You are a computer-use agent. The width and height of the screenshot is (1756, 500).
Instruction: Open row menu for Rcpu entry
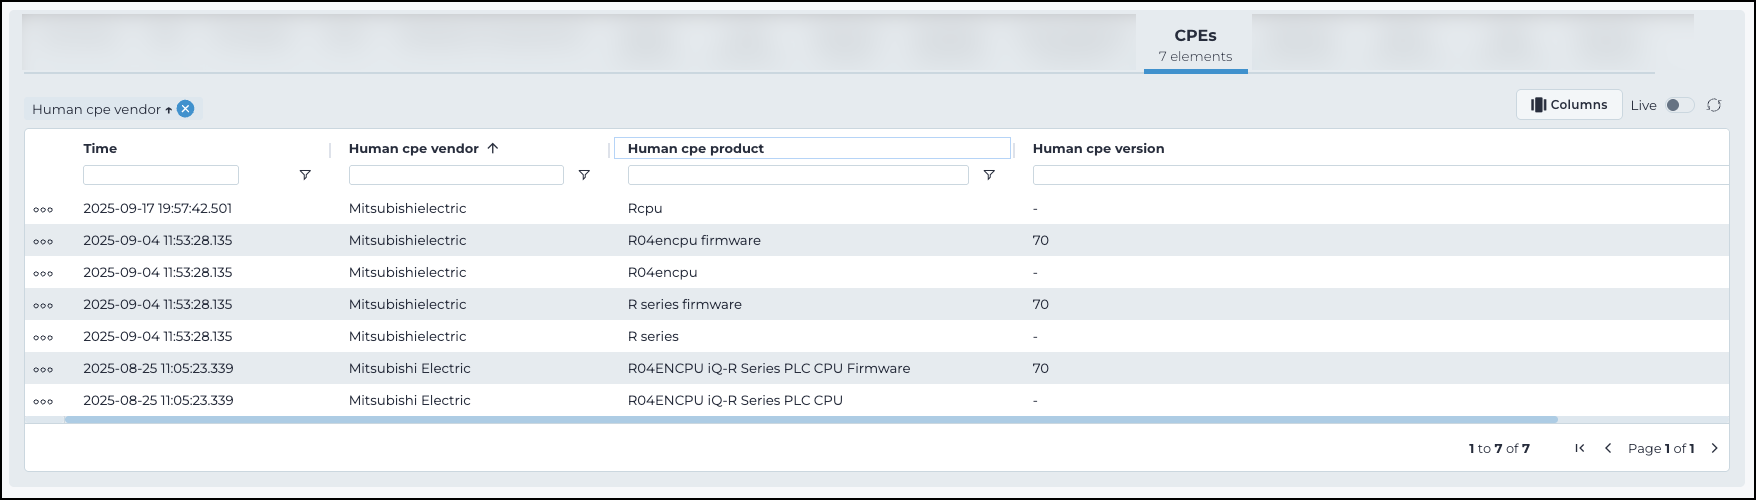43,209
